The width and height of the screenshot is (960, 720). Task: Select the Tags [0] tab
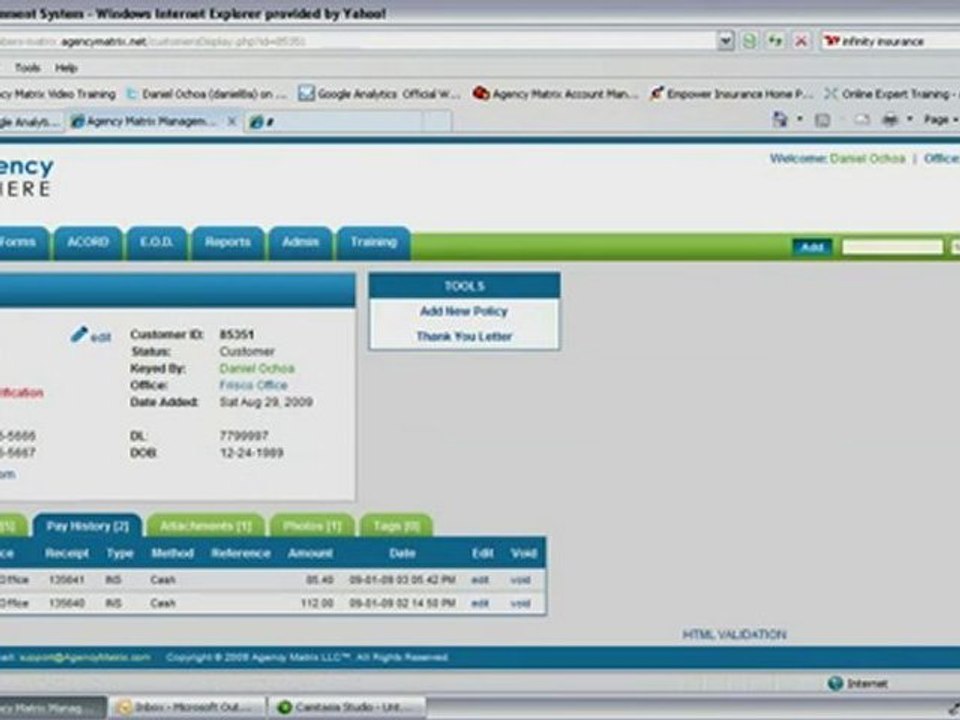tap(396, 526)
